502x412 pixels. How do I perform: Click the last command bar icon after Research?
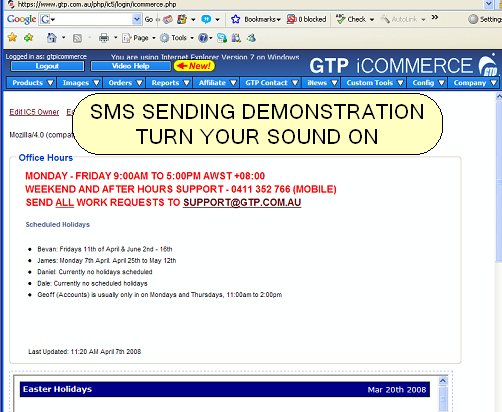251,38
